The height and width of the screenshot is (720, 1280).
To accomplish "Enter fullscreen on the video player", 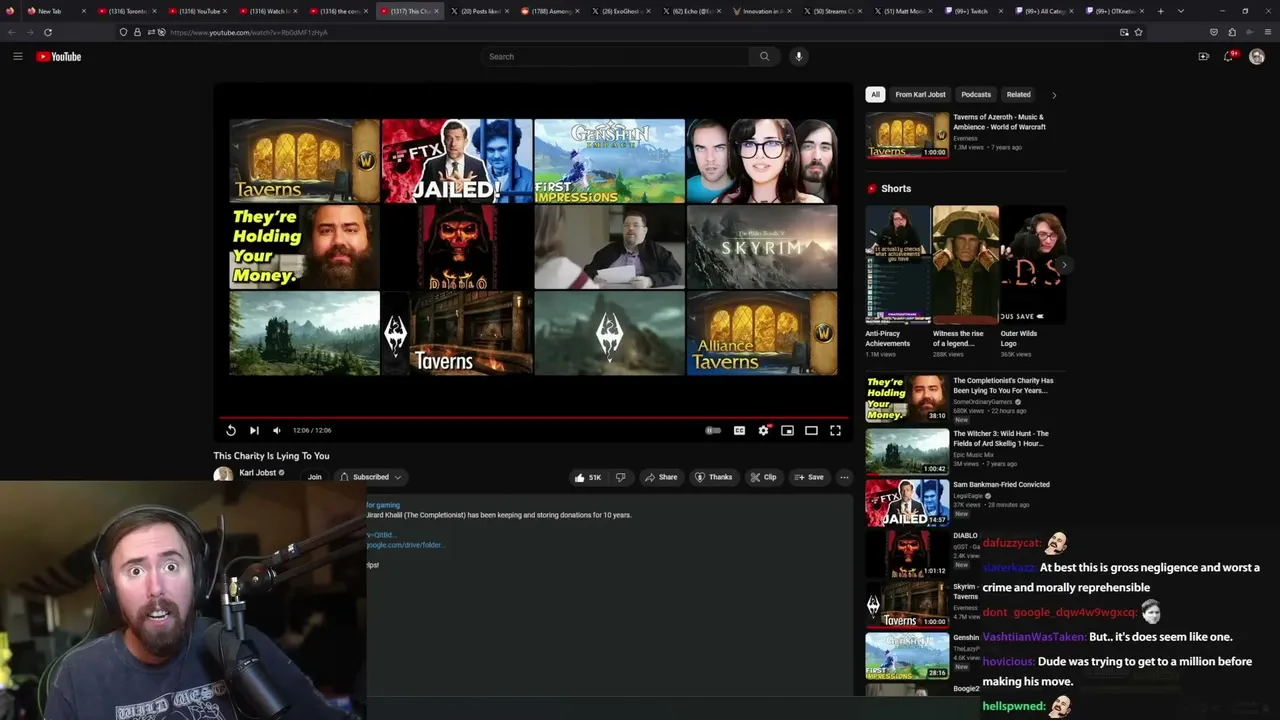I will coord(835,430).
